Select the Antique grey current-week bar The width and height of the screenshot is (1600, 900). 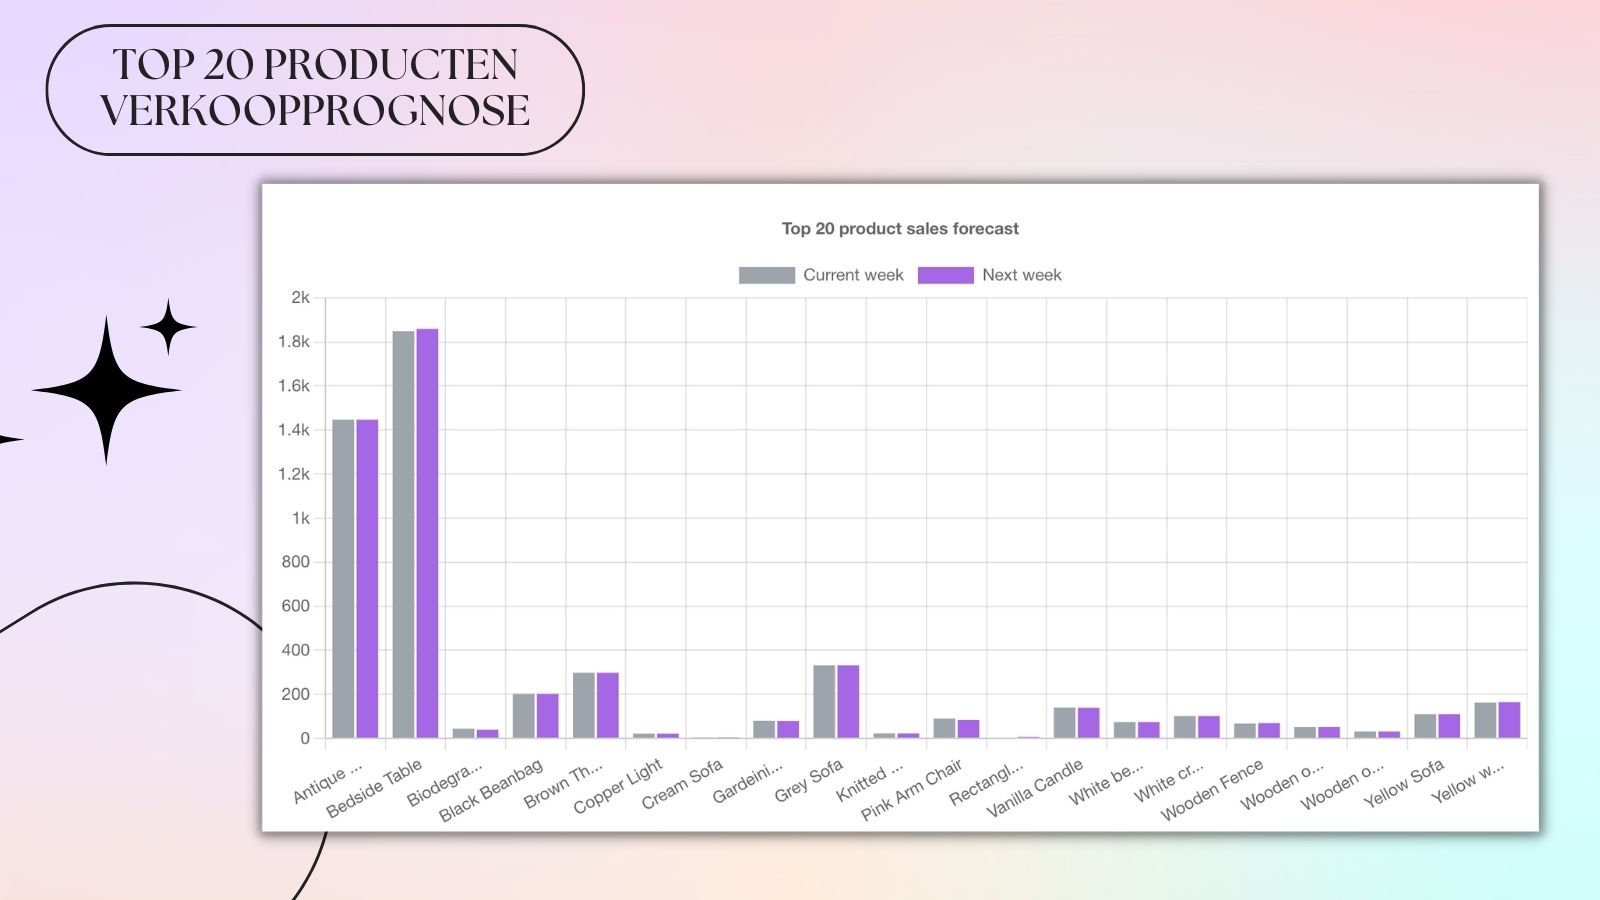point(343,579)
